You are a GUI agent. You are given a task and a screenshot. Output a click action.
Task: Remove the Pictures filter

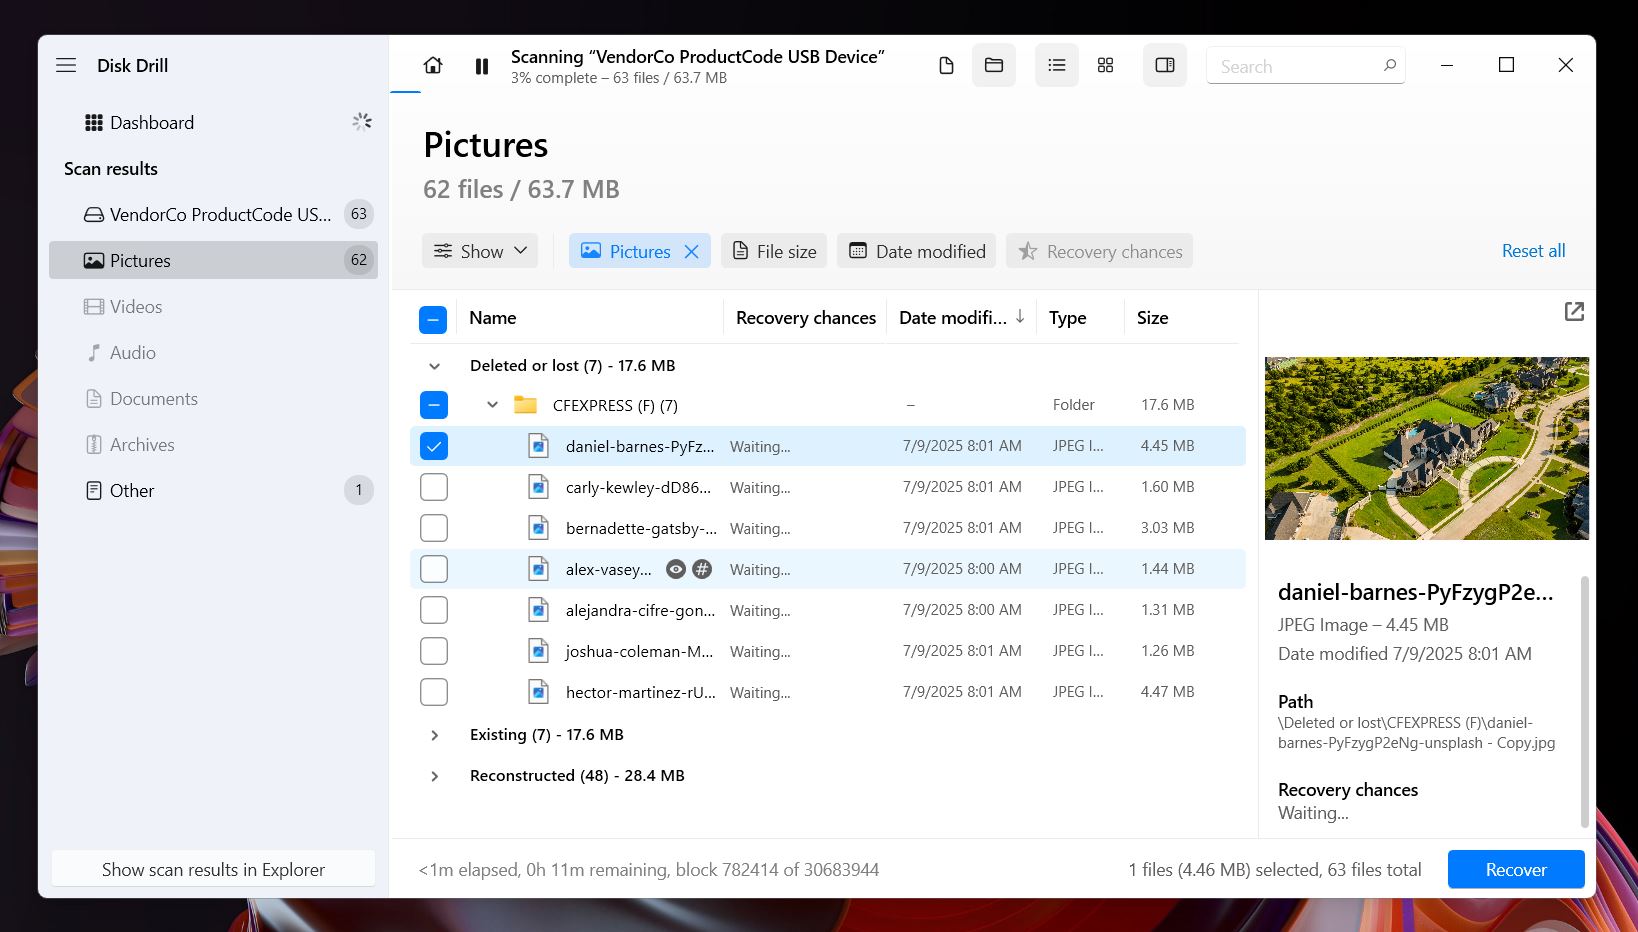click(691, 252)
